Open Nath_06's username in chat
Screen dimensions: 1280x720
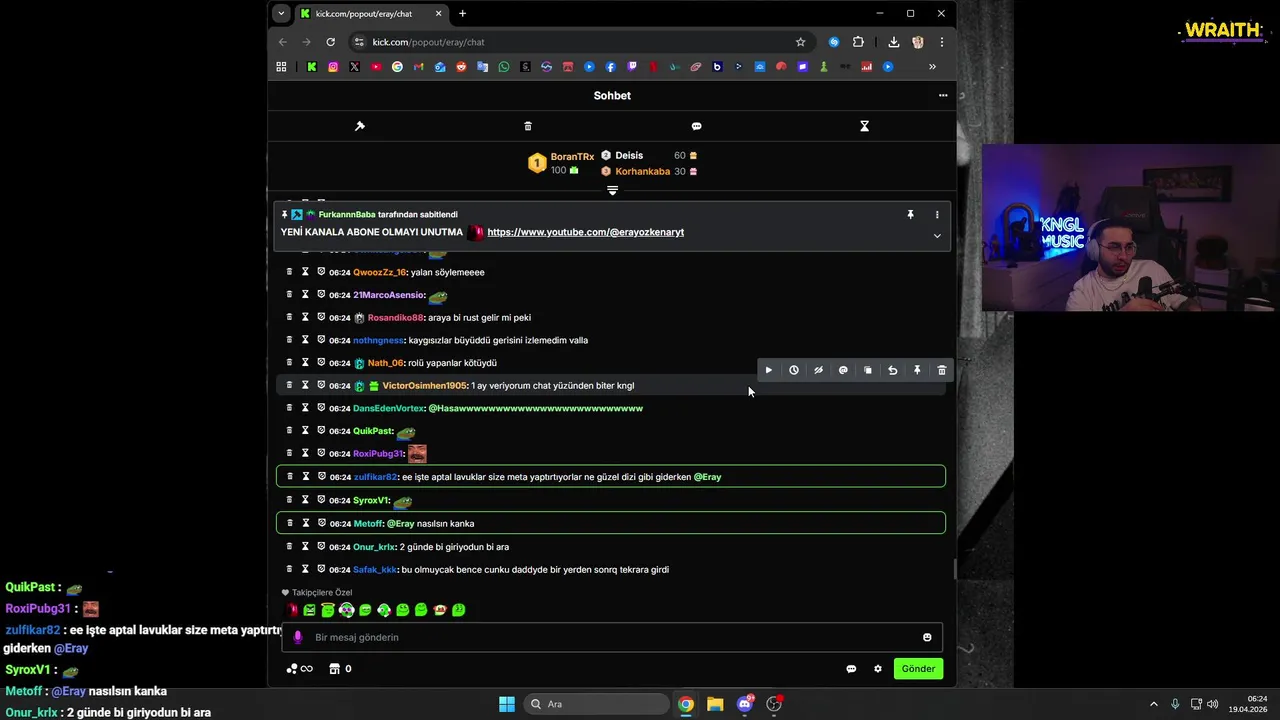point(385,363)
